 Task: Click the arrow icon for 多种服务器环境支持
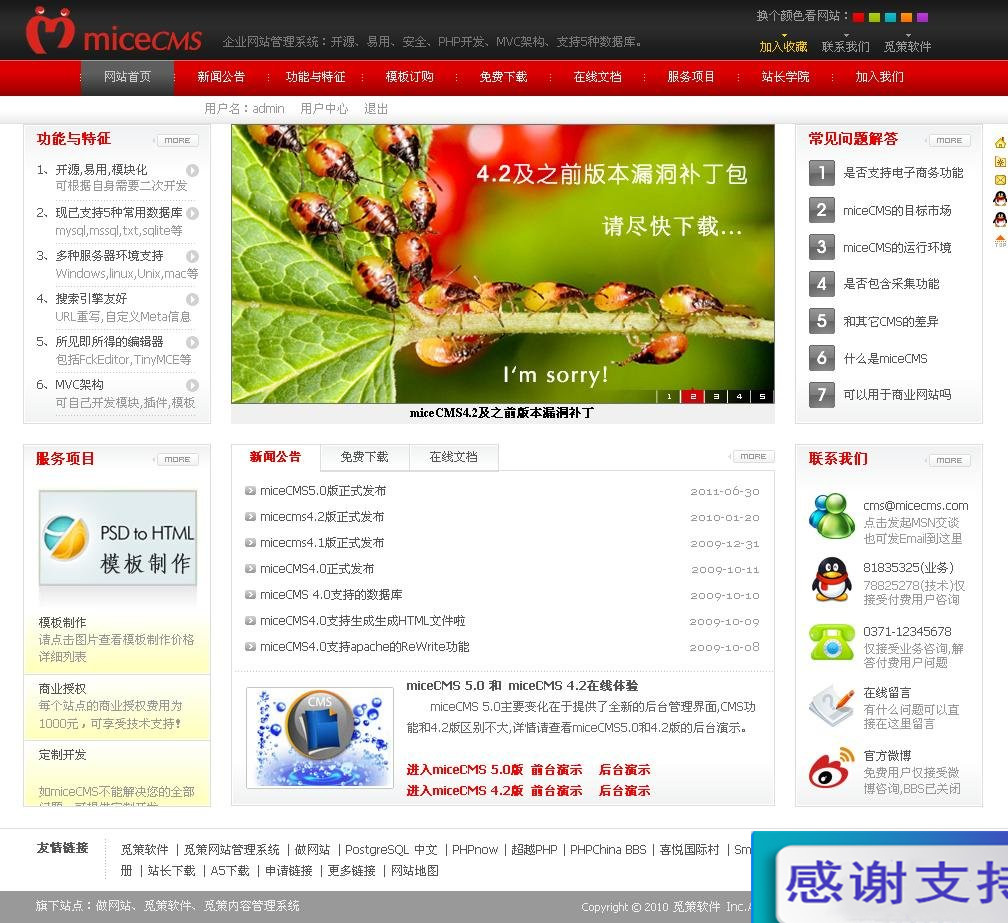tap(192, 256)
